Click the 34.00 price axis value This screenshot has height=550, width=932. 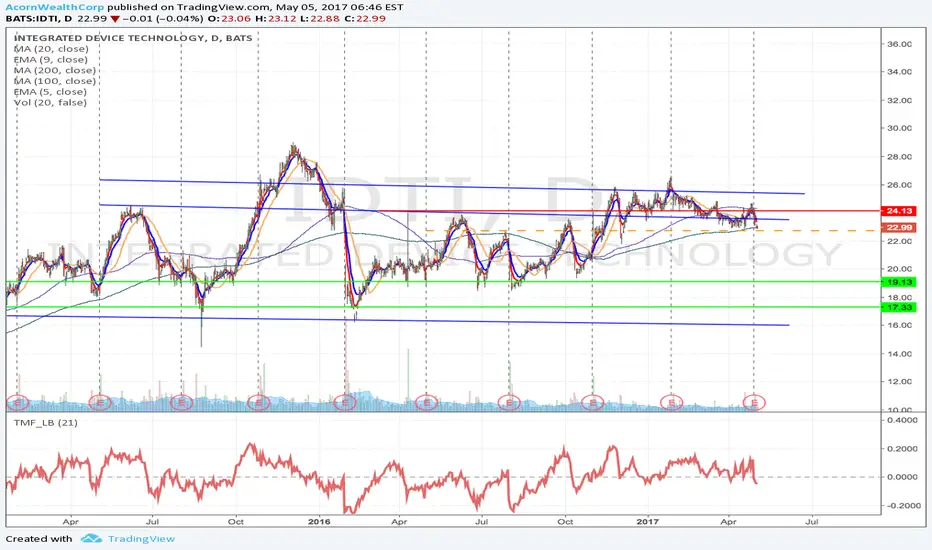899,72
